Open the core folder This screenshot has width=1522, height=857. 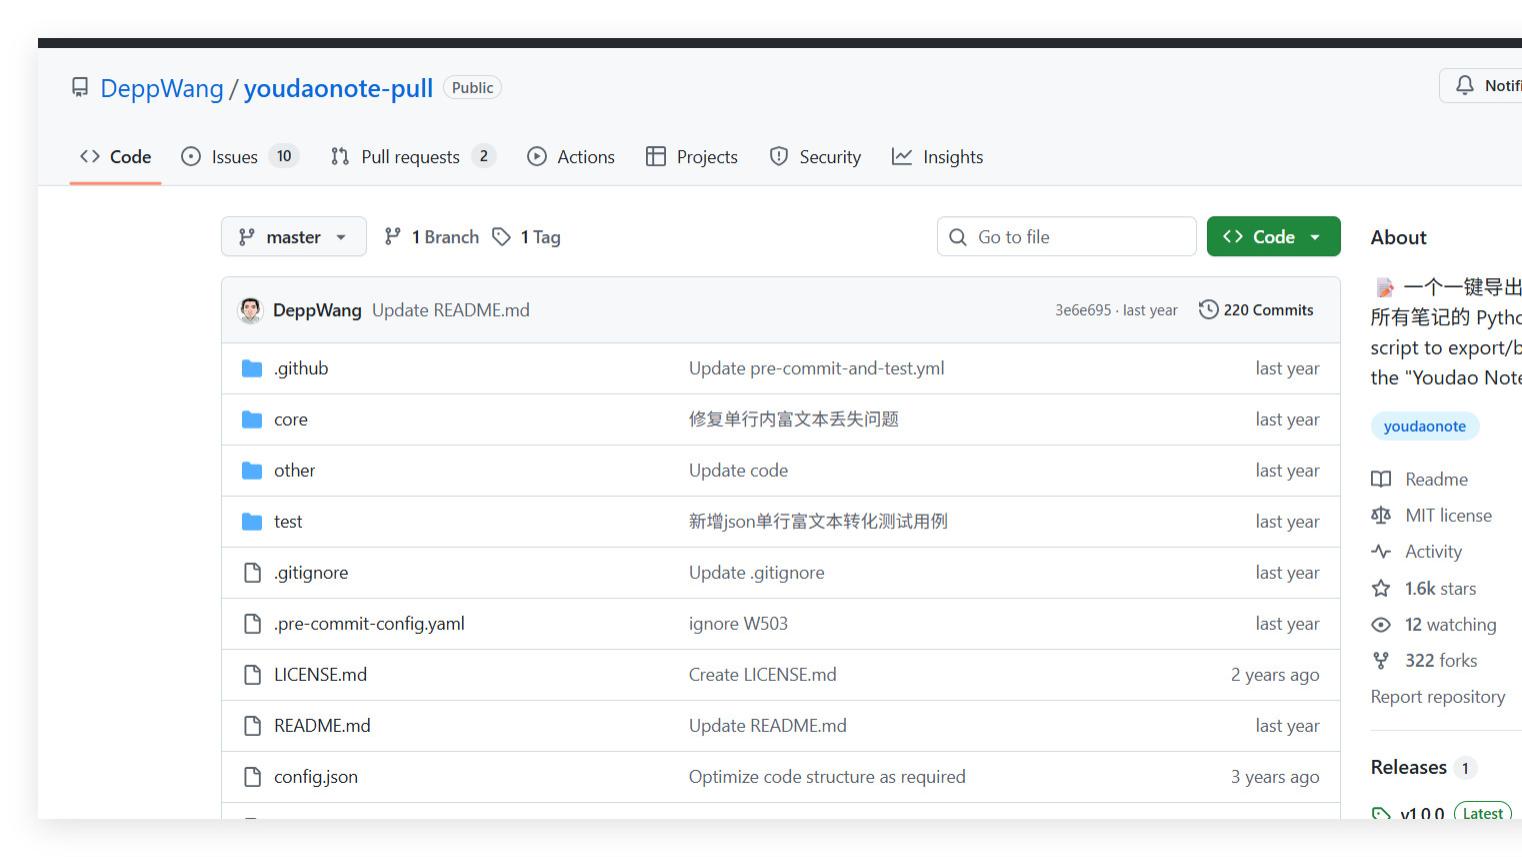click(290, 419)
